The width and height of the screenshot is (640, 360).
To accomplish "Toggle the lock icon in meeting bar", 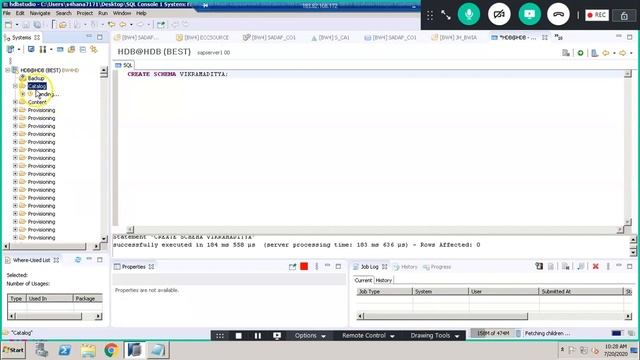I will click(x=624, y=16).
